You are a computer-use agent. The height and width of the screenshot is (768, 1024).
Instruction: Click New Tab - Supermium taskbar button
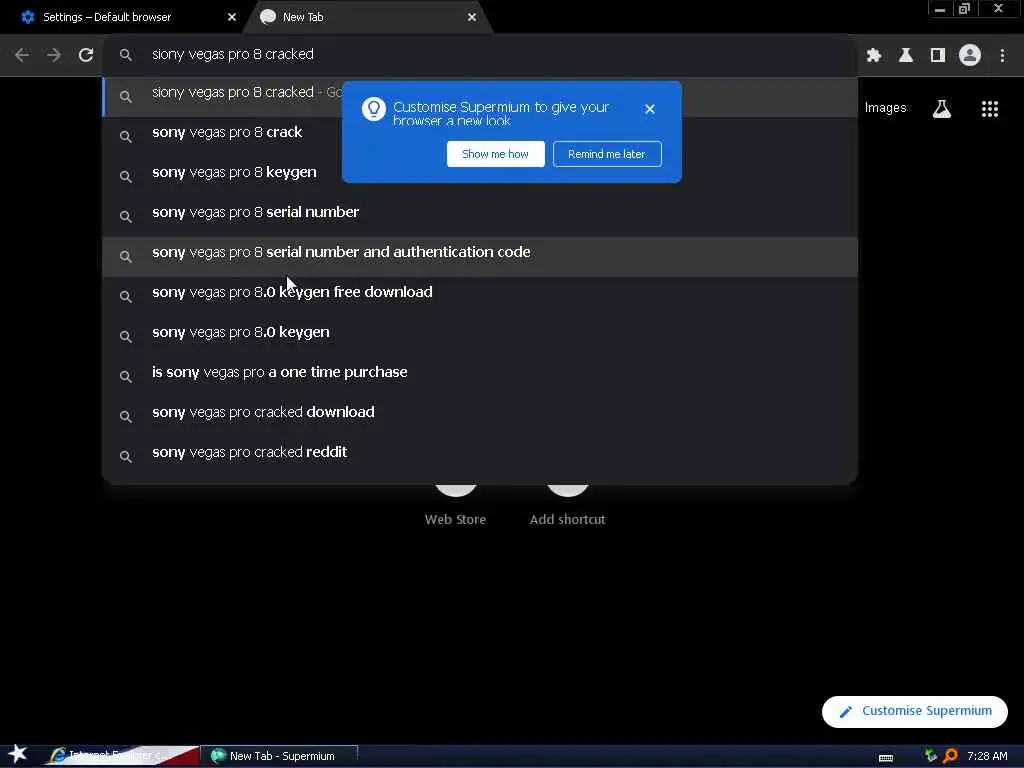click(x=279, y=756)
